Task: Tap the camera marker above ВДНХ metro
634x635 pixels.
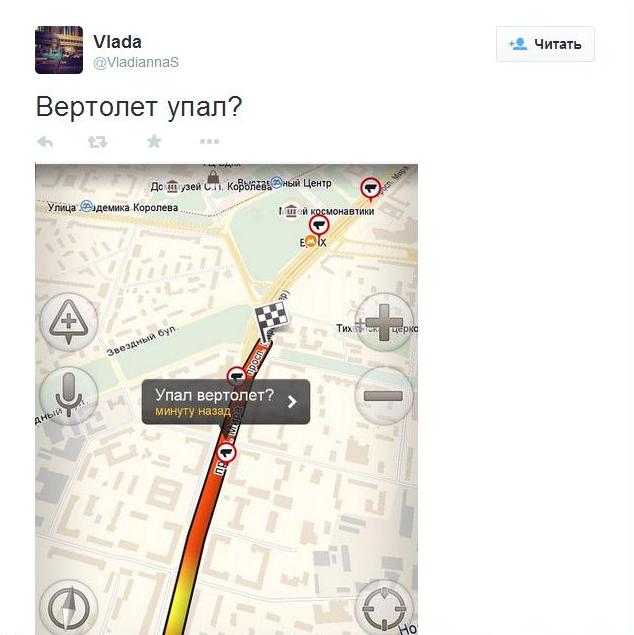Action: coord(319,227)
